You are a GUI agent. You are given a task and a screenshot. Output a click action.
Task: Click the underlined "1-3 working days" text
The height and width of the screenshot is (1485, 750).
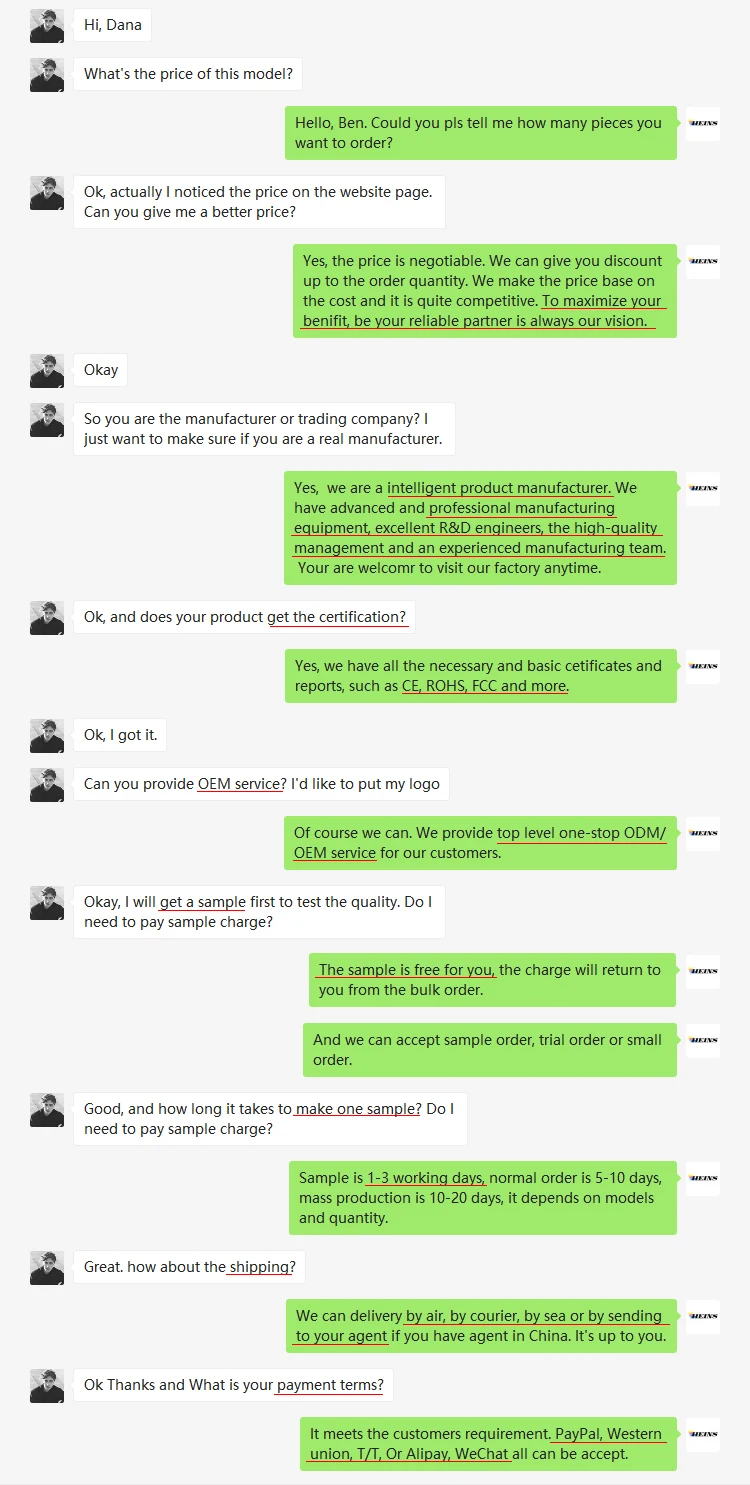pos(426,1178)
